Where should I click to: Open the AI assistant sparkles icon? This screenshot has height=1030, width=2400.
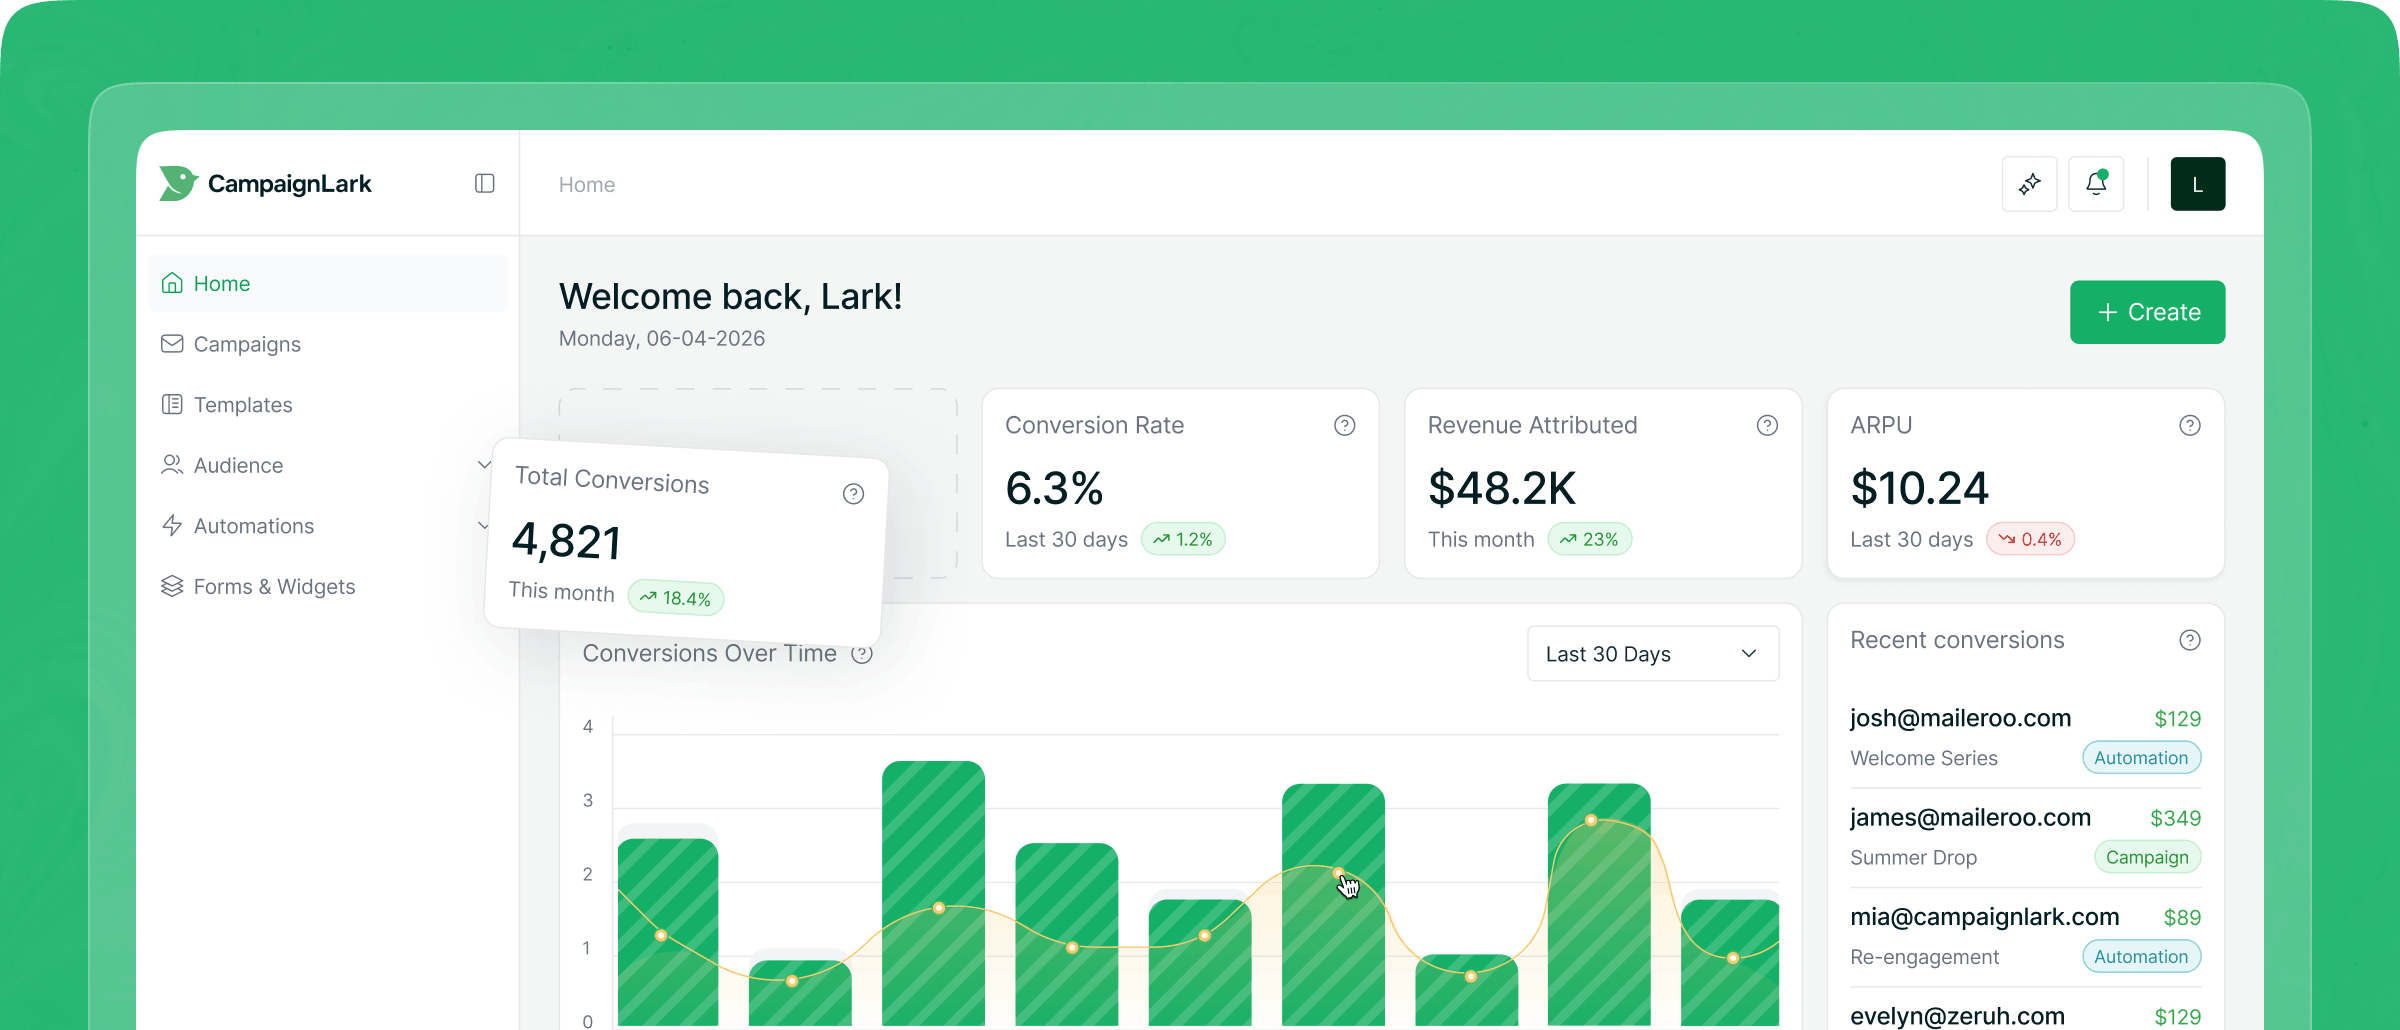click(x=2029, y=183)
